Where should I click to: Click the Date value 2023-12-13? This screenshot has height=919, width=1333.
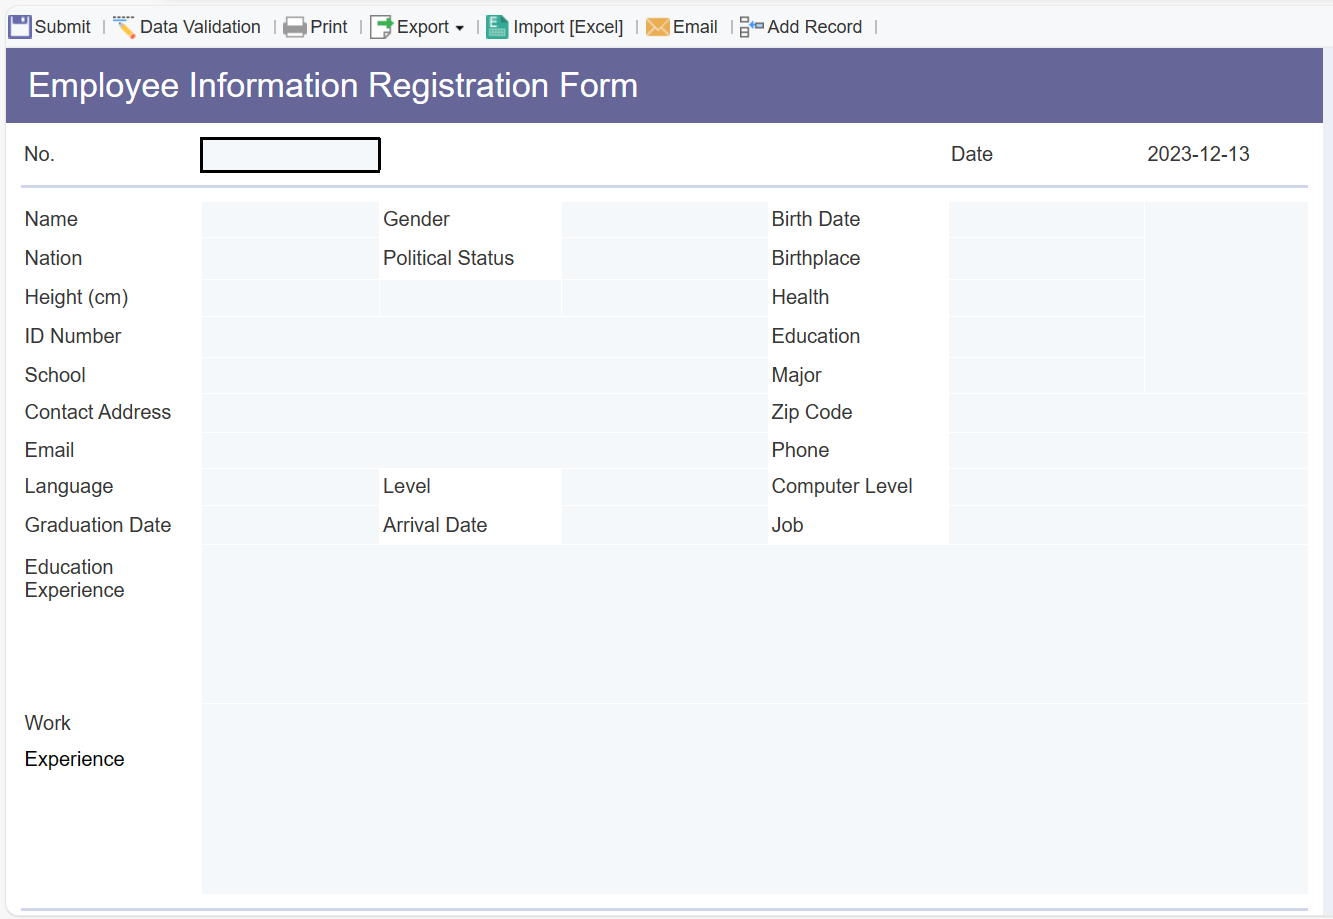[x=1198, y=154]
